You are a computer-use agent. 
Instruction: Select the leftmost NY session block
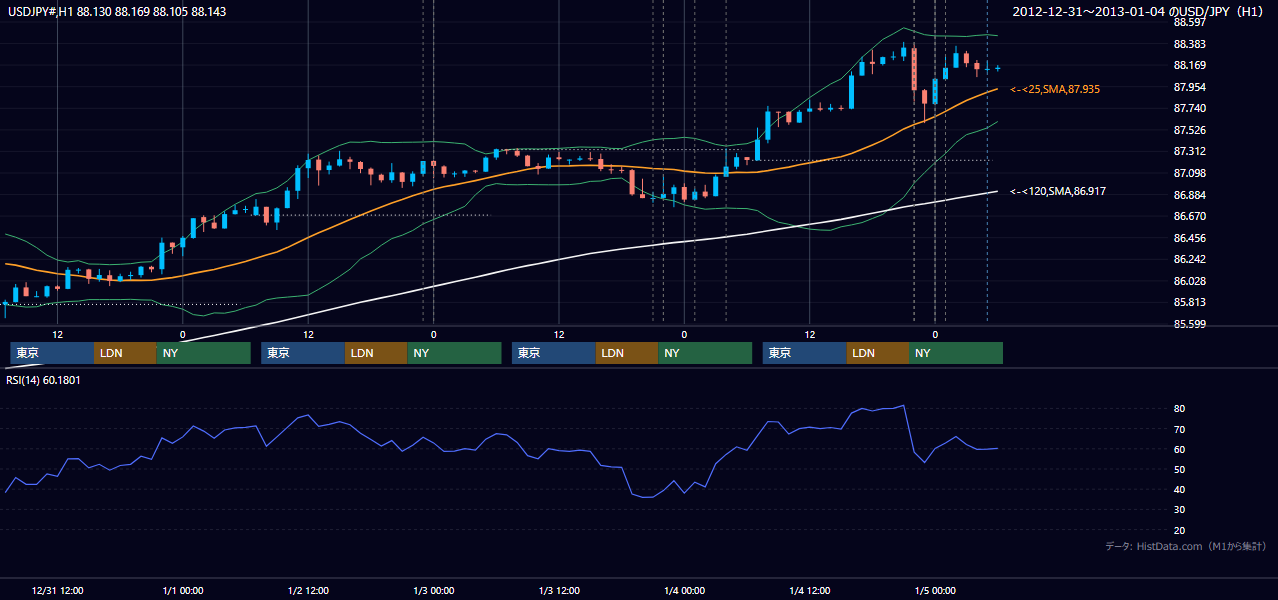pyautogui.click(x=203, y=353)
